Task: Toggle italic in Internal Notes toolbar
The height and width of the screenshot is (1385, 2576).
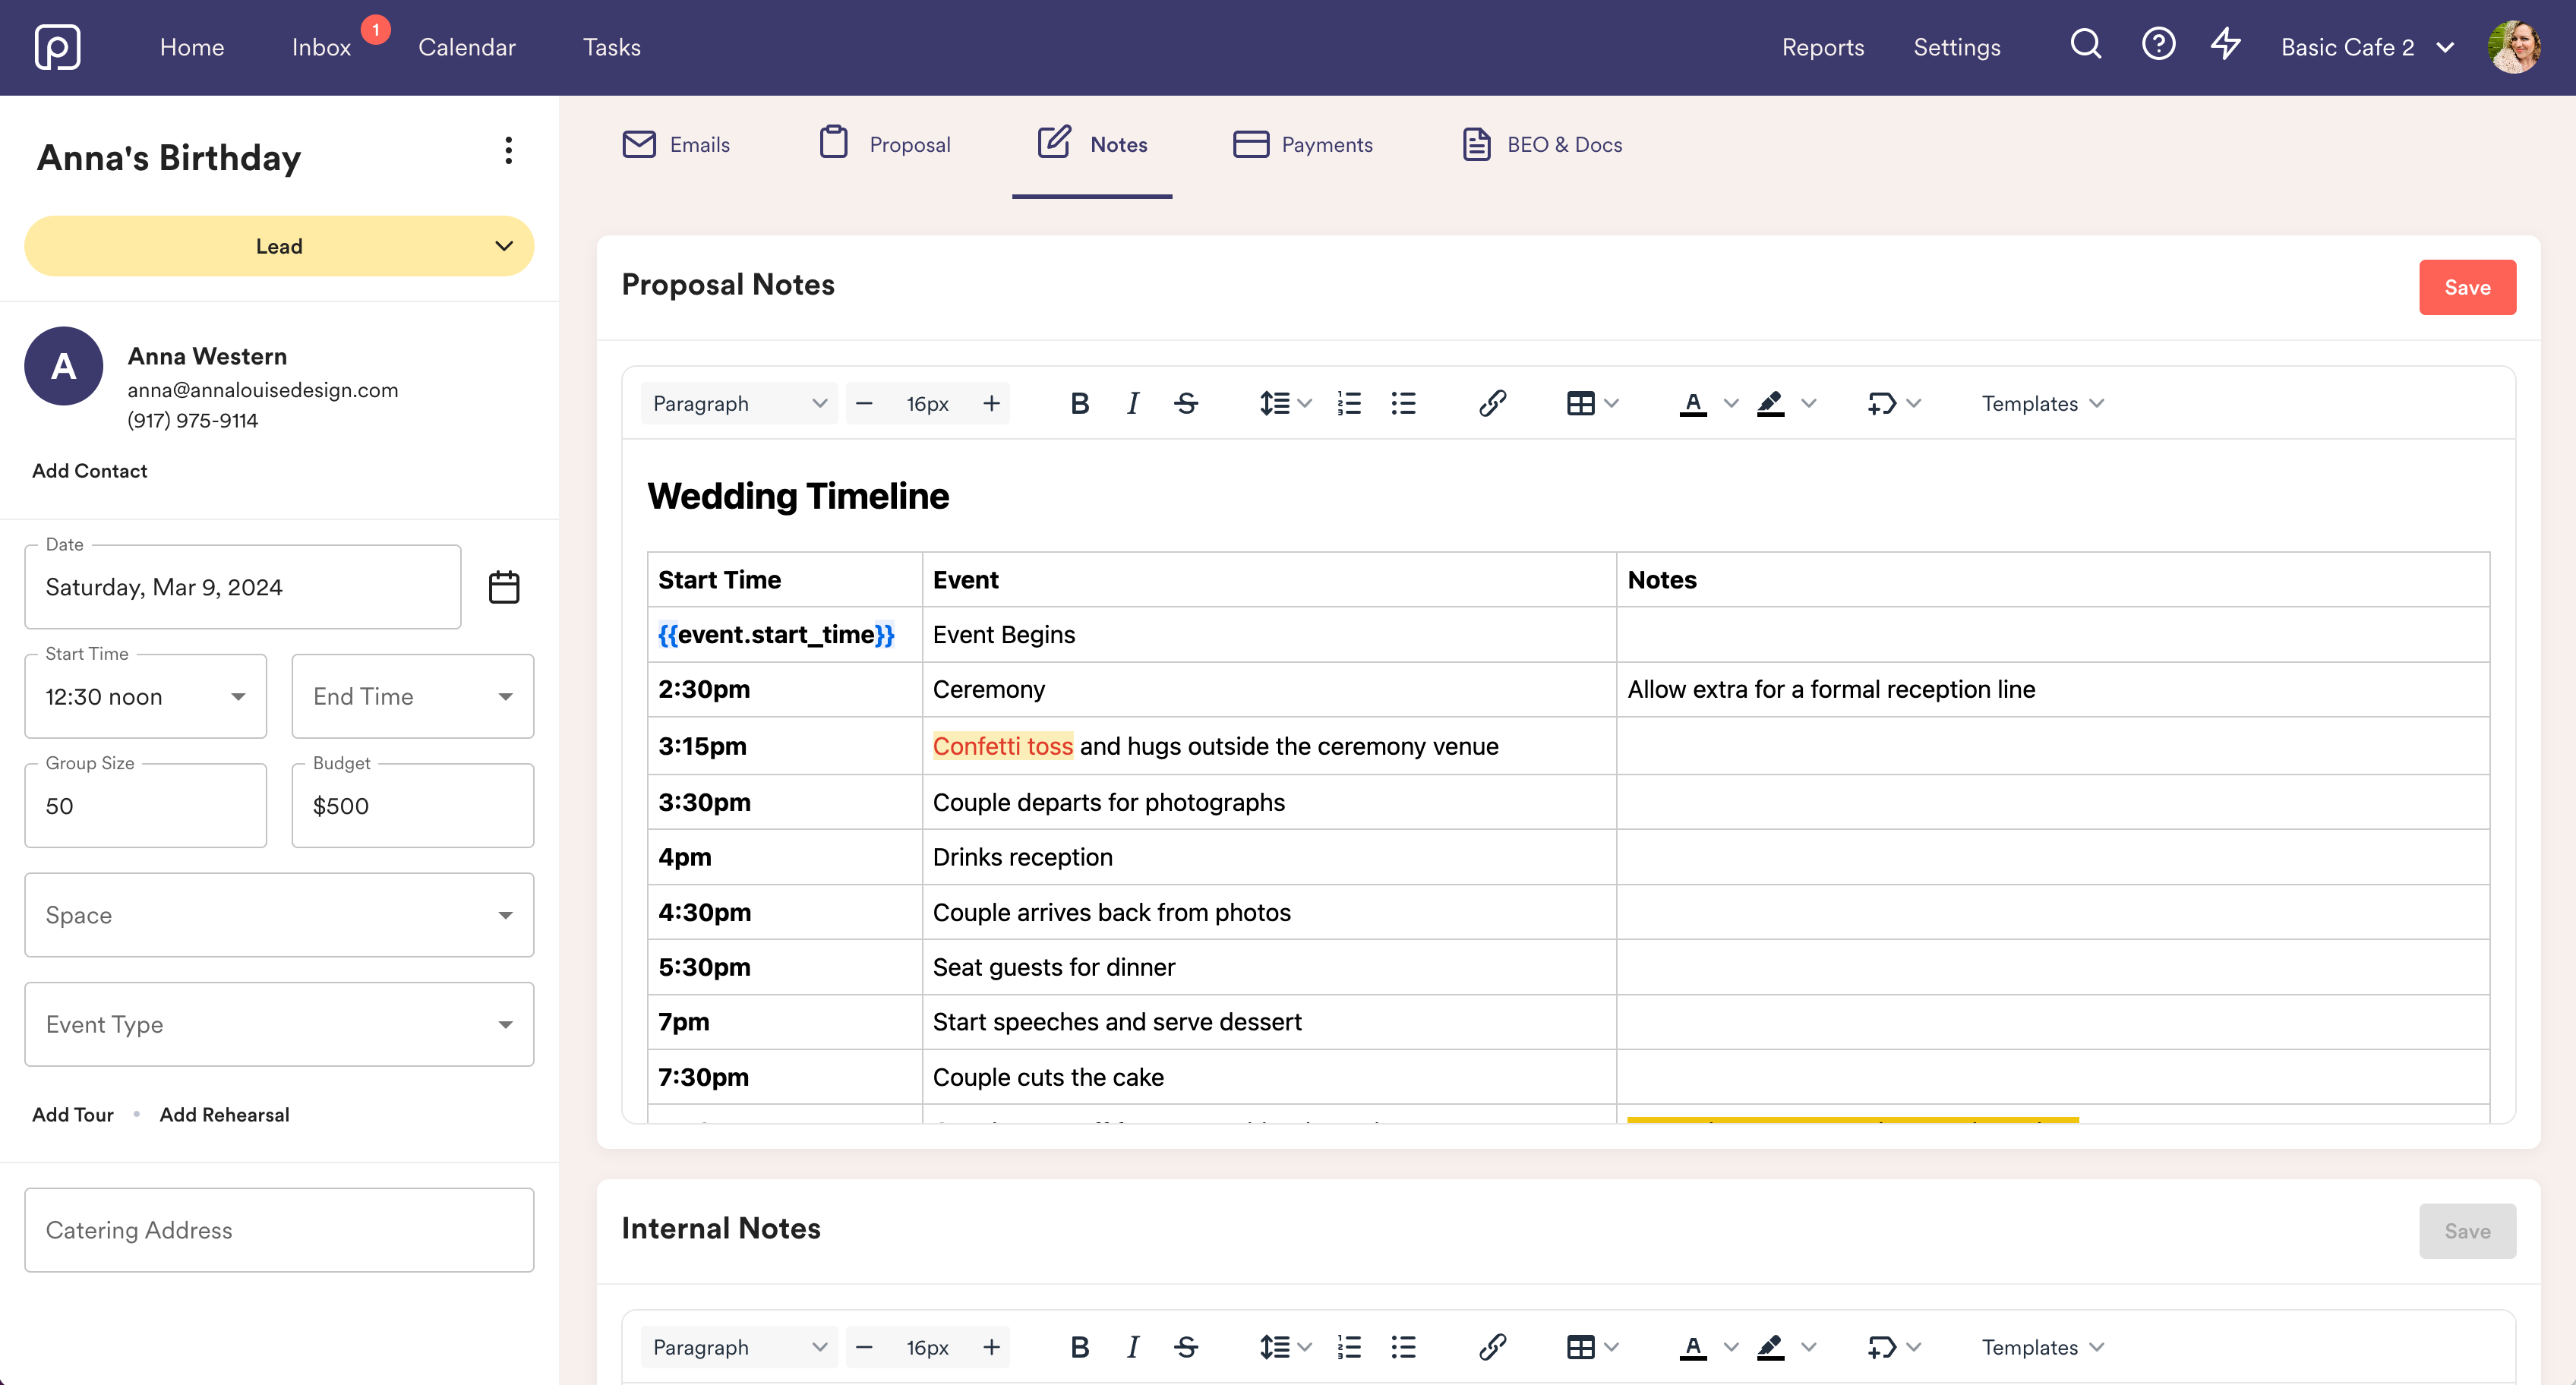Action: 1132,1348
